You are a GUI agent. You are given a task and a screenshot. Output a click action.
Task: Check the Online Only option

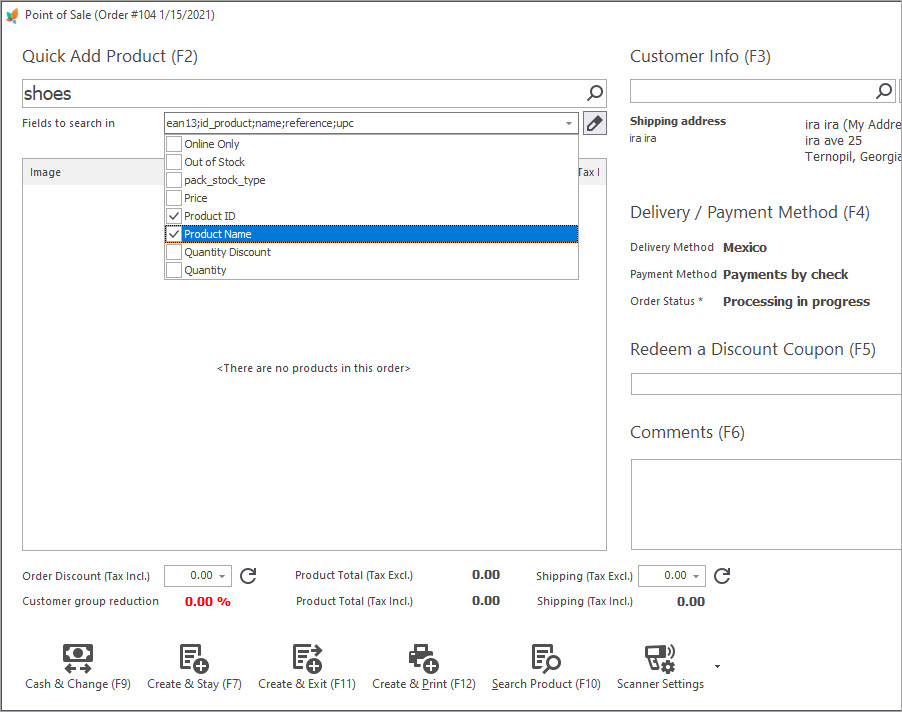[174, 144]
